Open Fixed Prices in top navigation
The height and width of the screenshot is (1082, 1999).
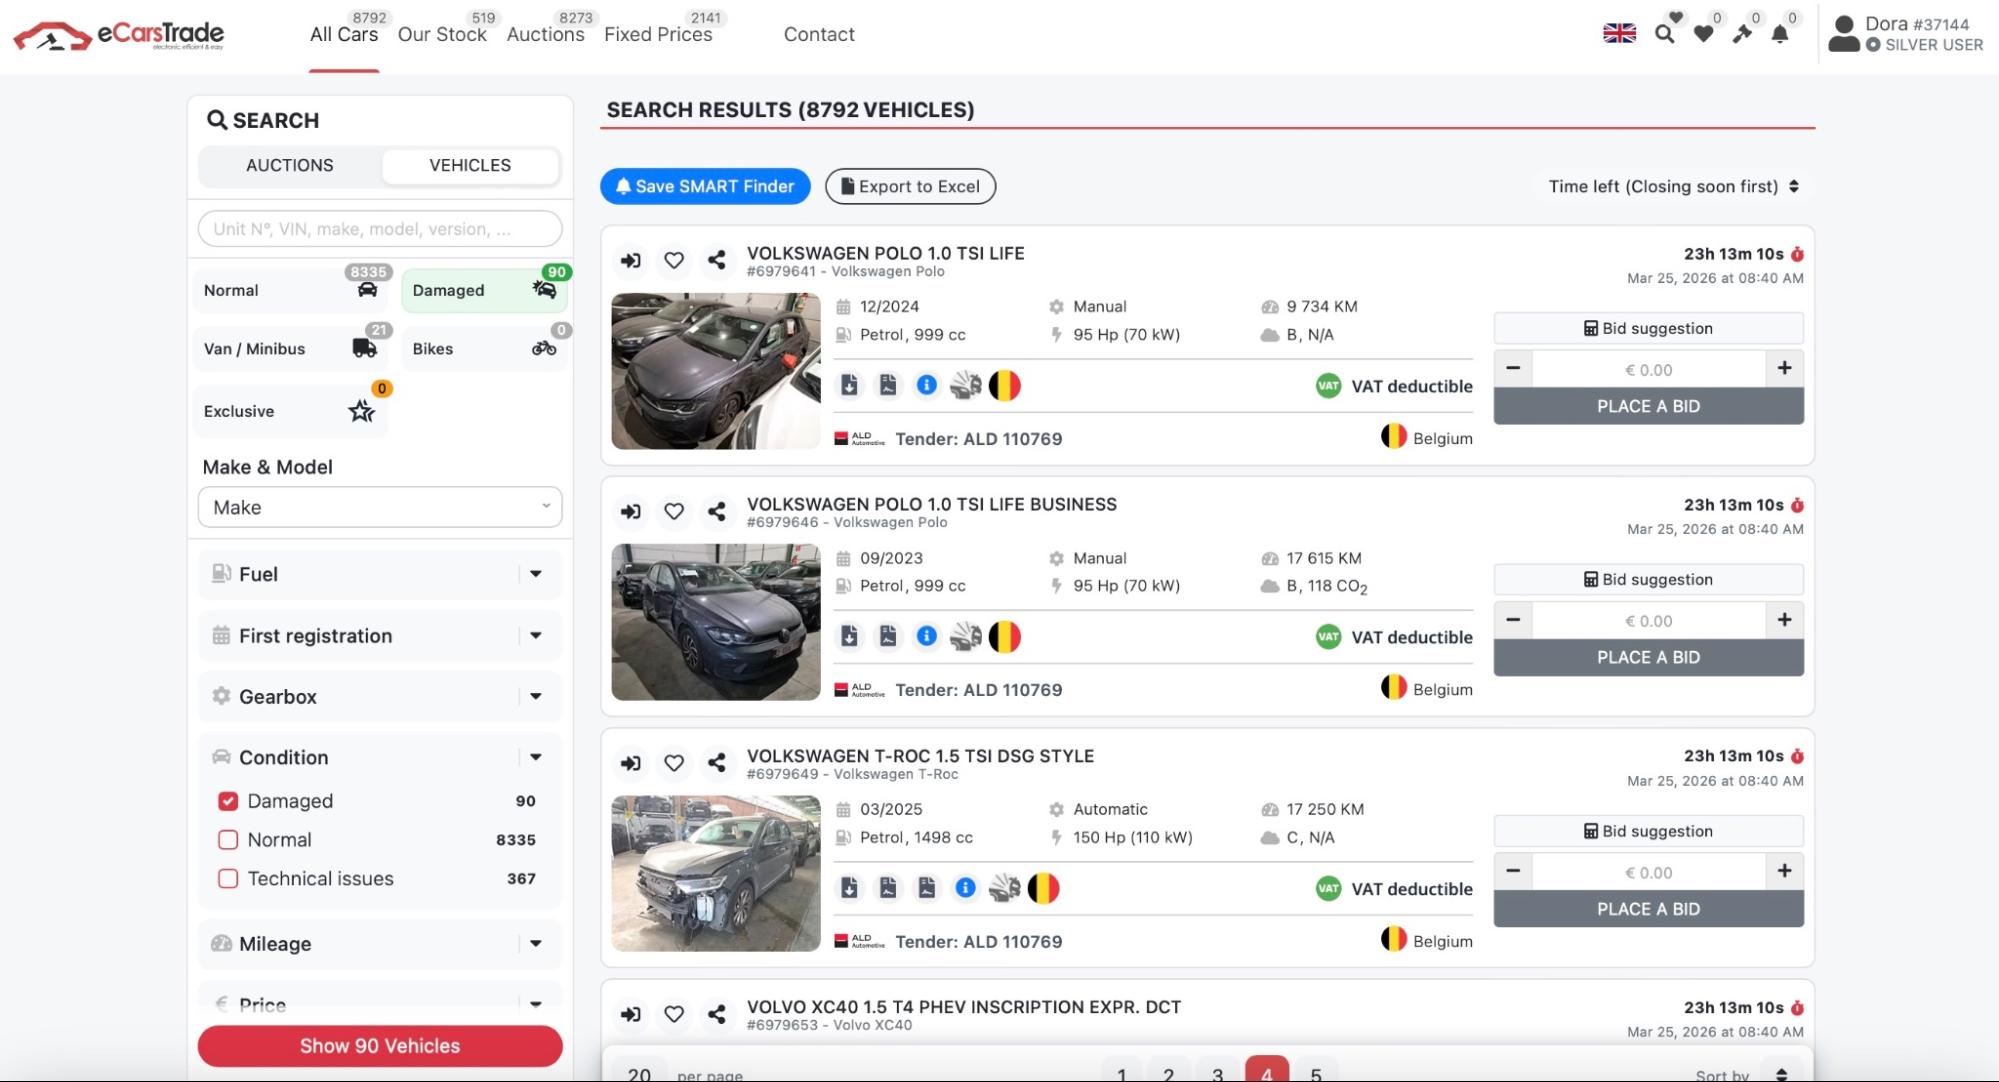[x=658, y=34]
